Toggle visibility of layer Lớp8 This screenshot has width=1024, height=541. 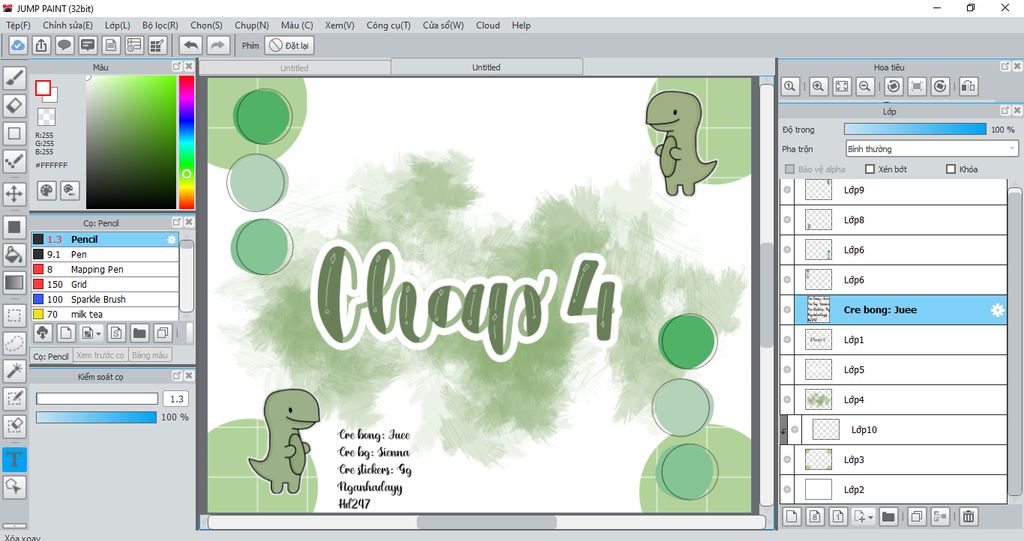(787, 220)
